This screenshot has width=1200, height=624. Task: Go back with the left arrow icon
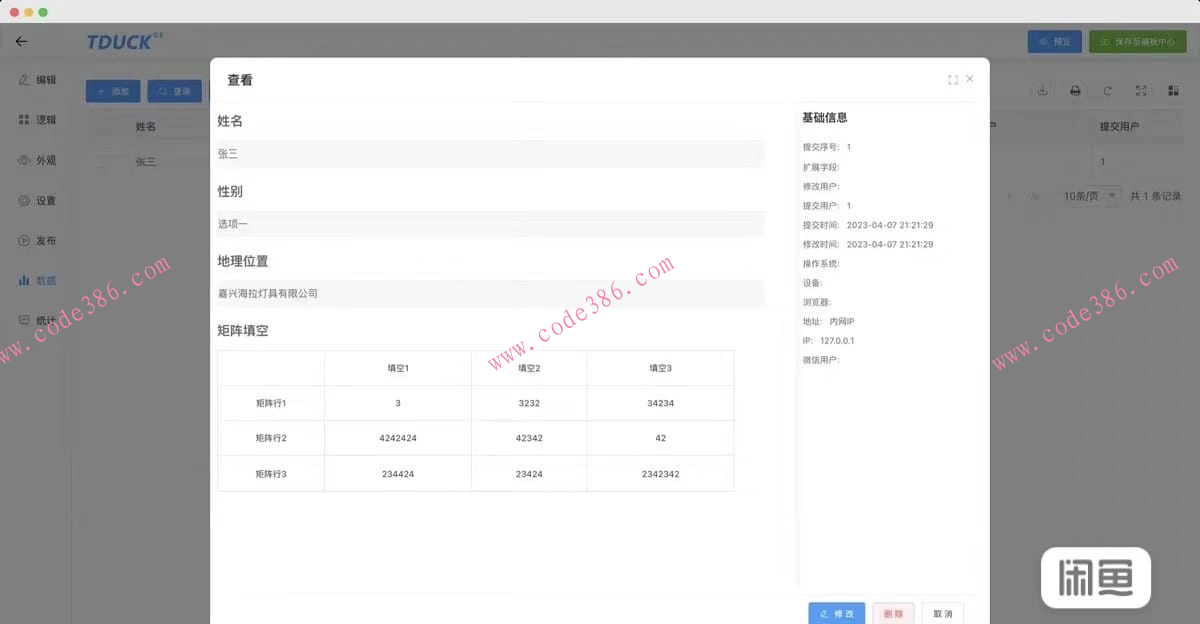21,42
